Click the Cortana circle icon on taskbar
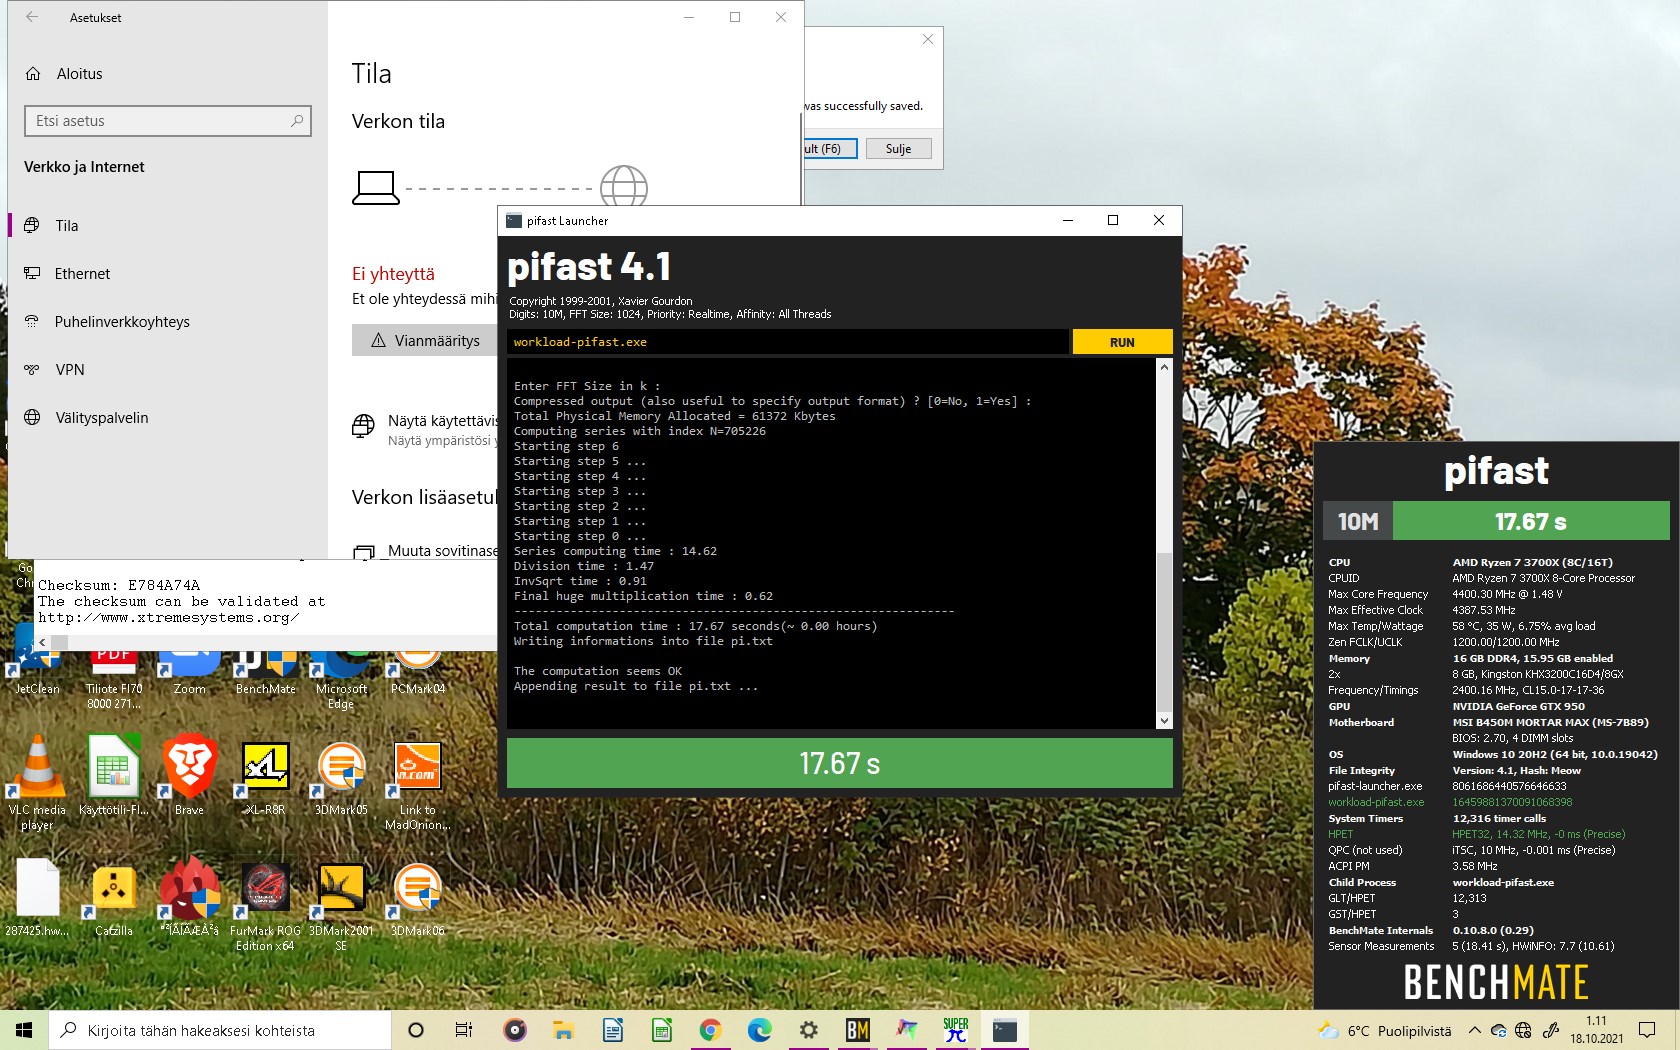The image size is (1680, 1050). pyautogui.click(x=416, y=1030)
